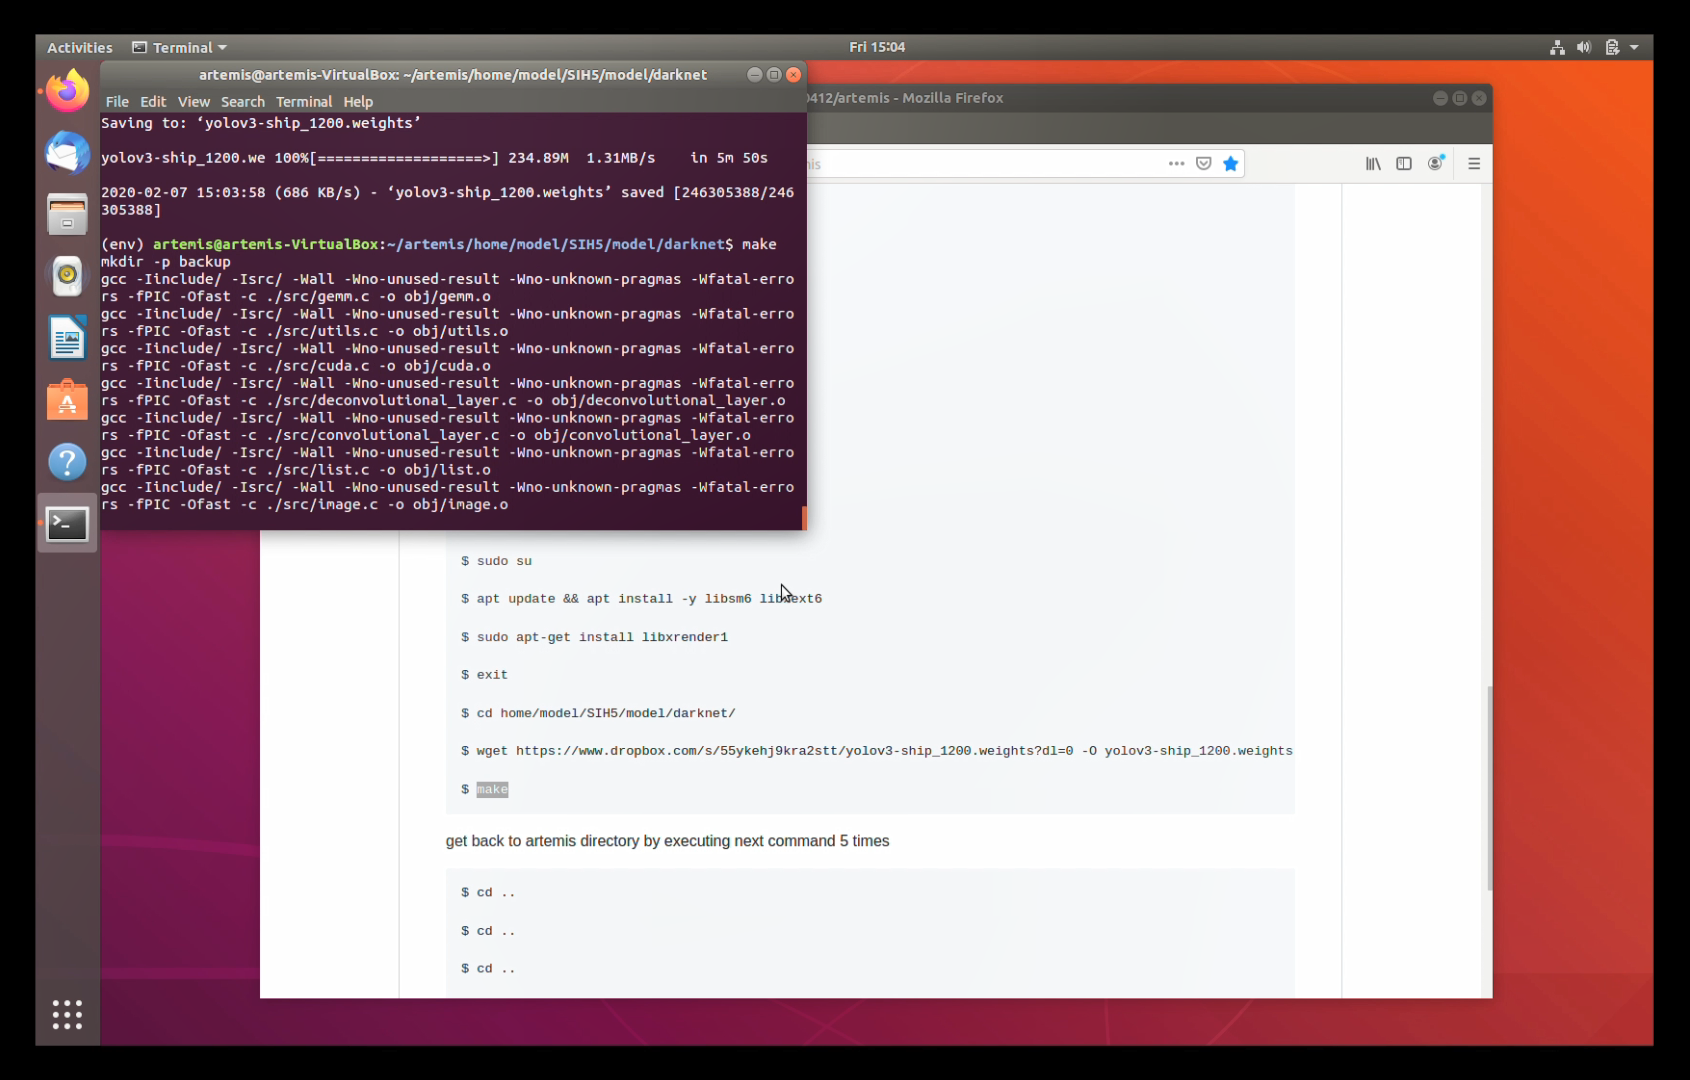Image resolution: width=1690 pixels, height=1080 pixels.
Task: Open the Edit menu in Terminal
Action: (153, 101)
